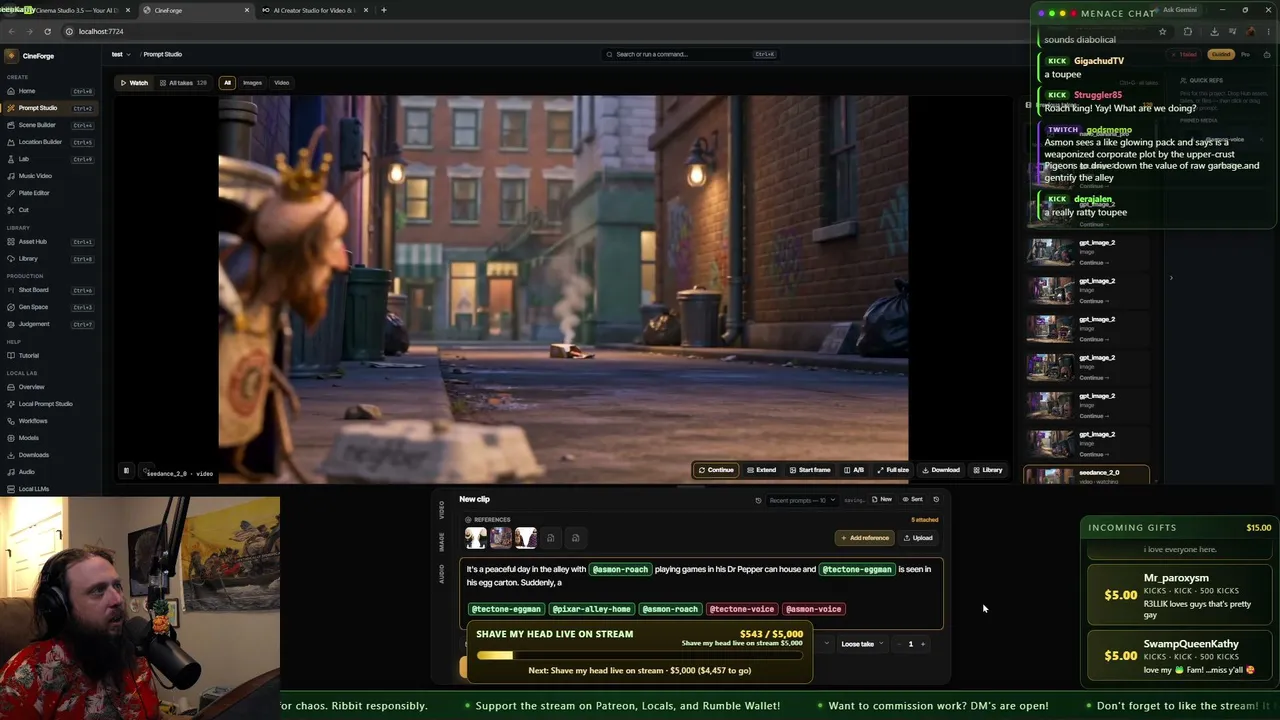Show All media filter
The height and width of the screenshot is (720, 1280).
click(x=227, y=83)
